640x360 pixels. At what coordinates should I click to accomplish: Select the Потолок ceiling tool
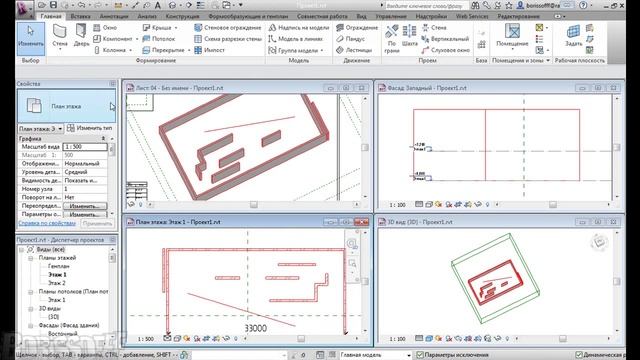click(x=159, y=39)
